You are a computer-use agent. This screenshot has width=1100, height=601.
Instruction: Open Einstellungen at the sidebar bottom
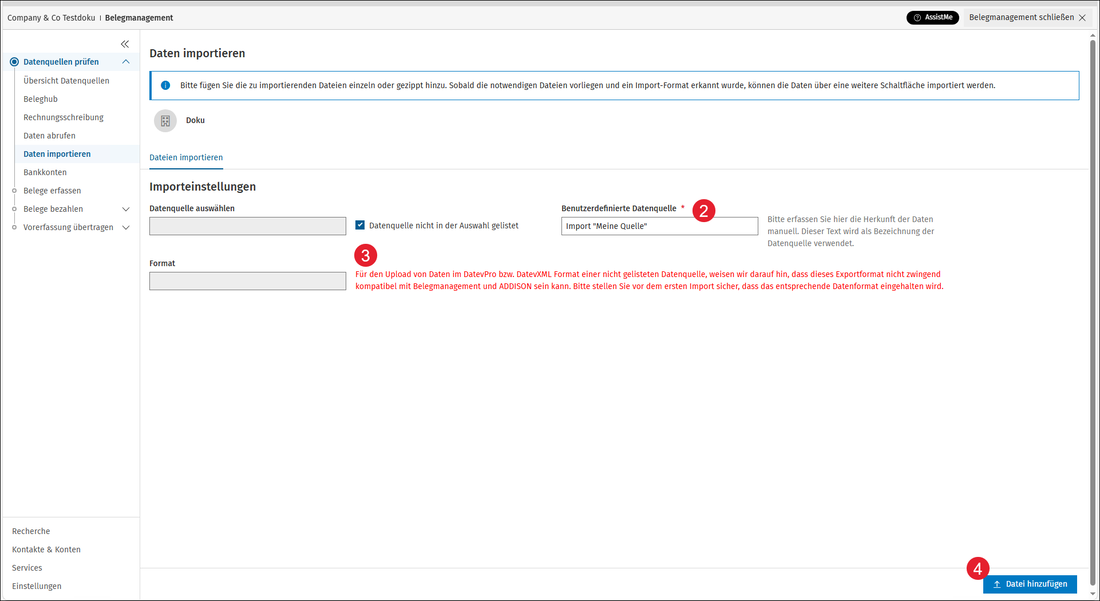(x=36, y=586)
